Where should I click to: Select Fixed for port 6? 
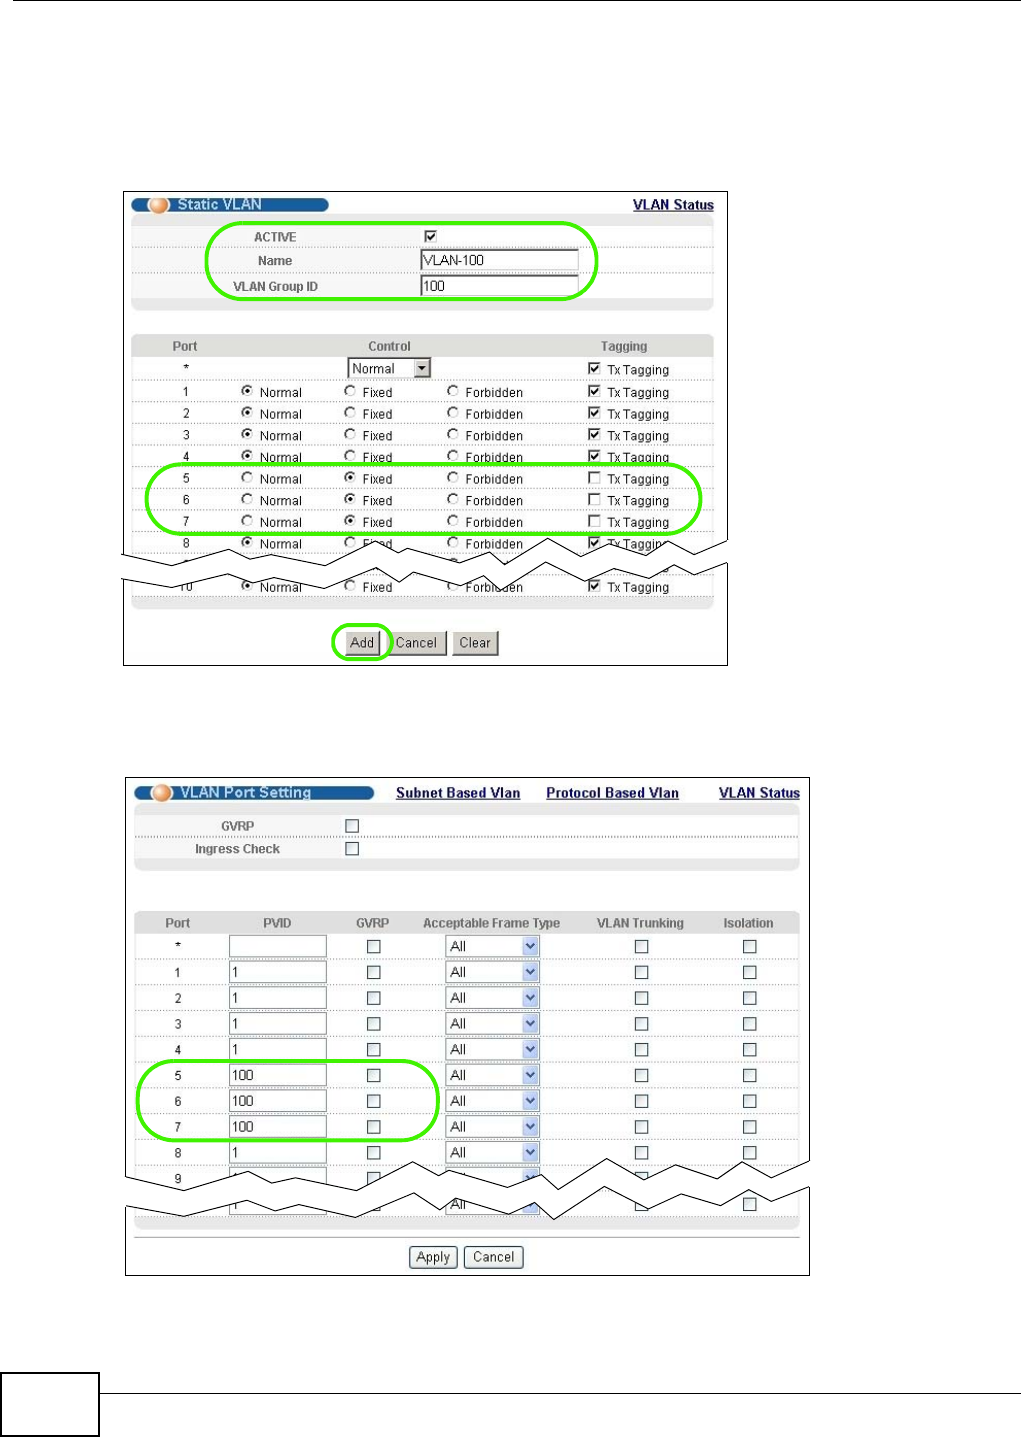point(350,500)
